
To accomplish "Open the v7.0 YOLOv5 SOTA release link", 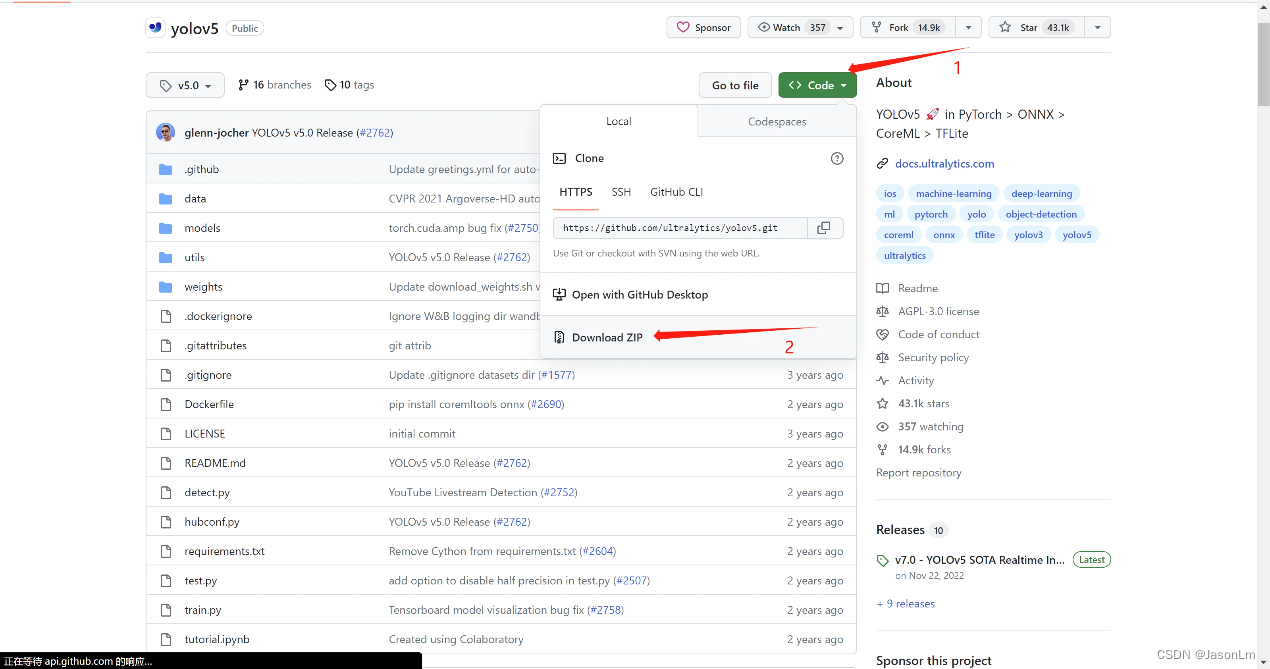I will (979, 560).
